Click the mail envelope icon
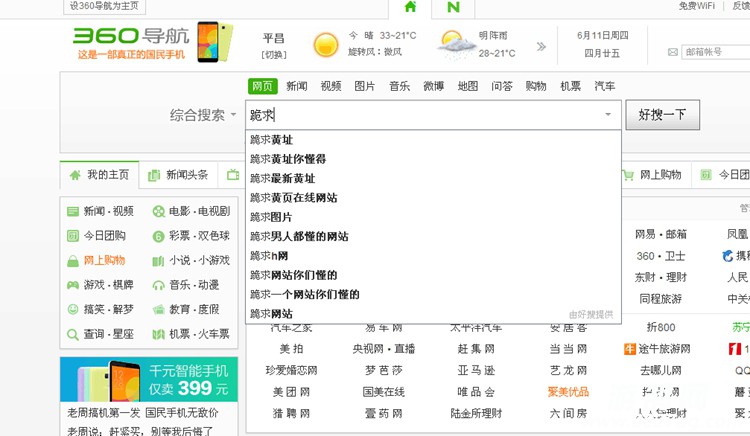 click(673, 52)
